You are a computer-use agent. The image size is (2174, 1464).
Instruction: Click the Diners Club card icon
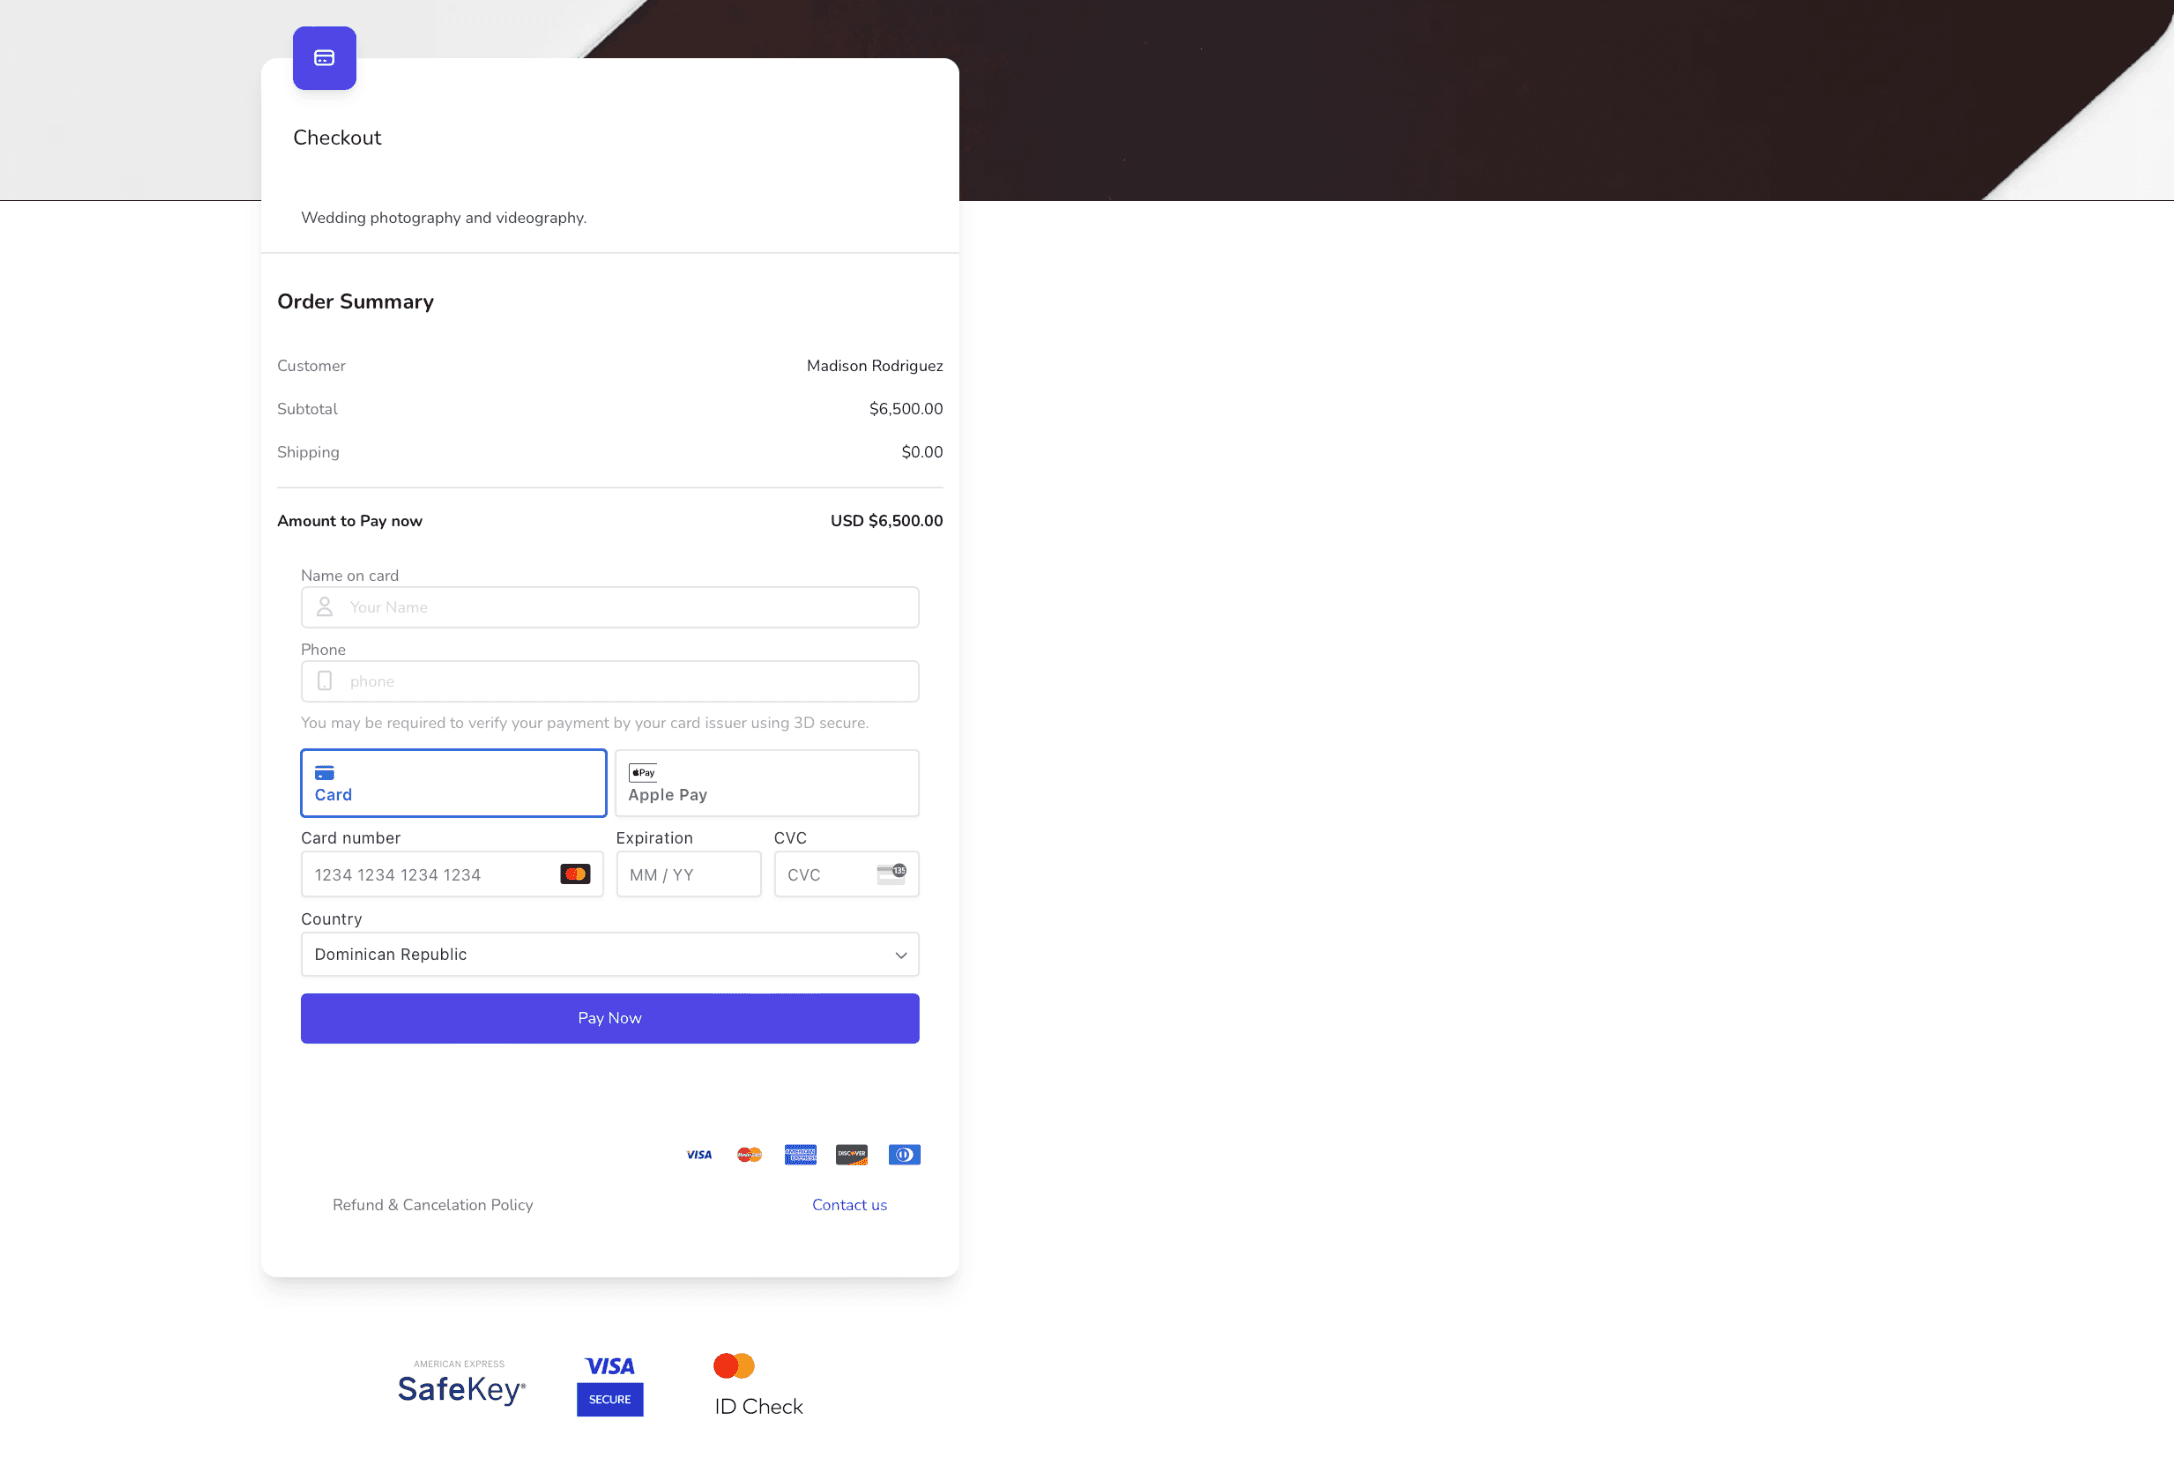pyautogui.click(x=904, y=1155)
